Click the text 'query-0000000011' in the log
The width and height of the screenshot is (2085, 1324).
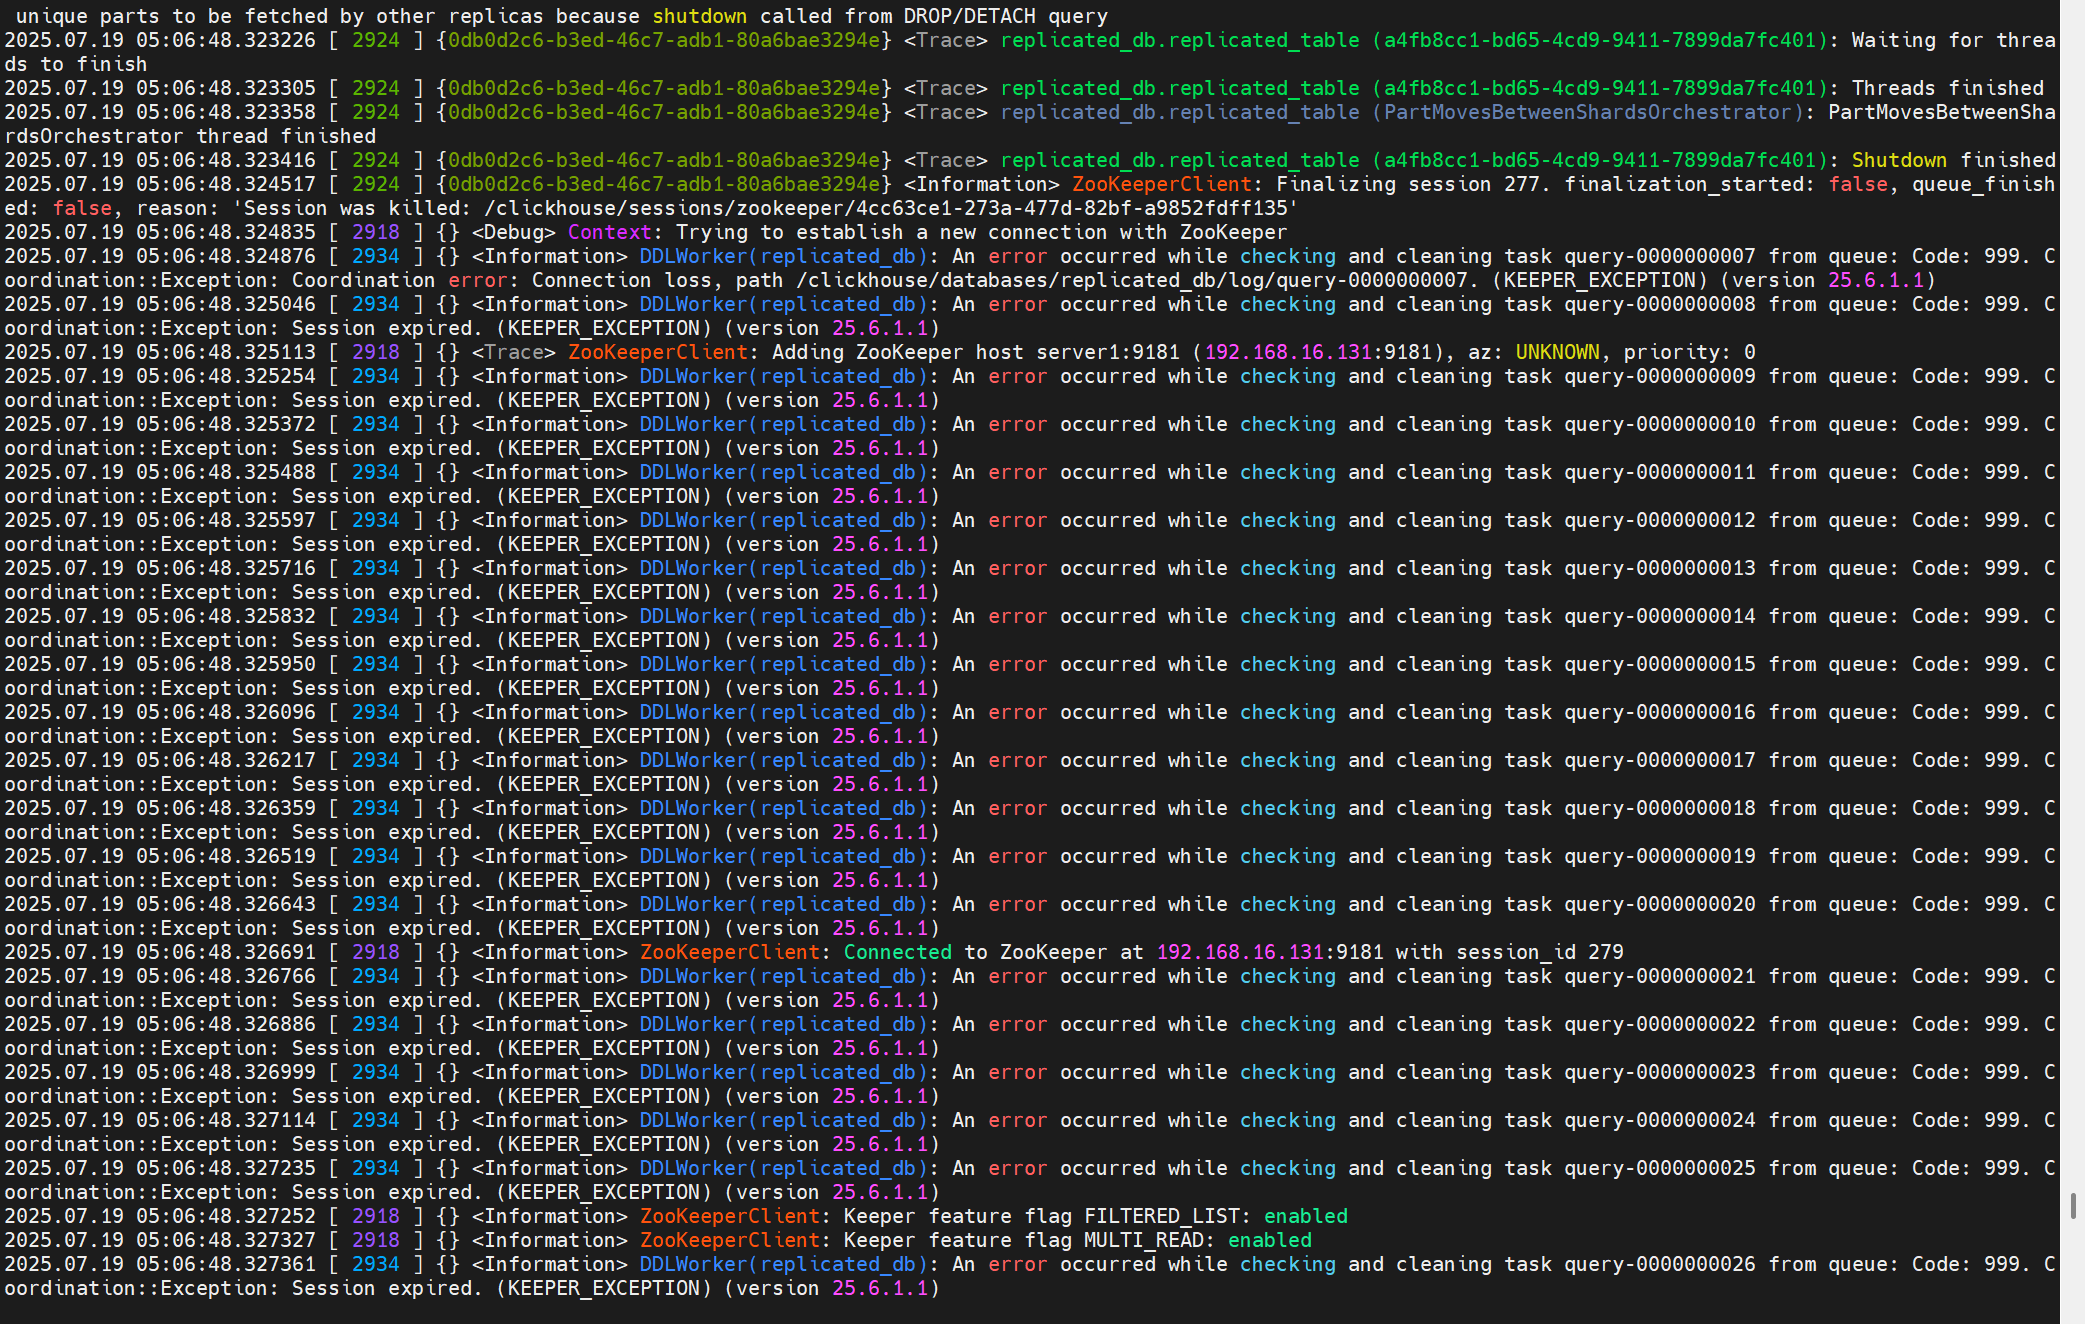[x=1660, y=472]
